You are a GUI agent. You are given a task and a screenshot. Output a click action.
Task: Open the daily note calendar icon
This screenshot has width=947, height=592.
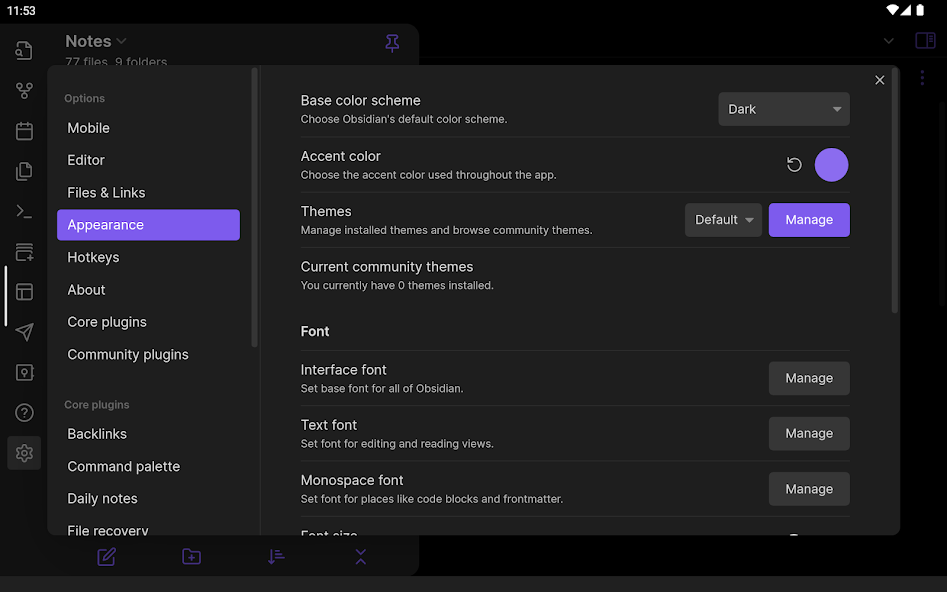(x=24, y=131)
